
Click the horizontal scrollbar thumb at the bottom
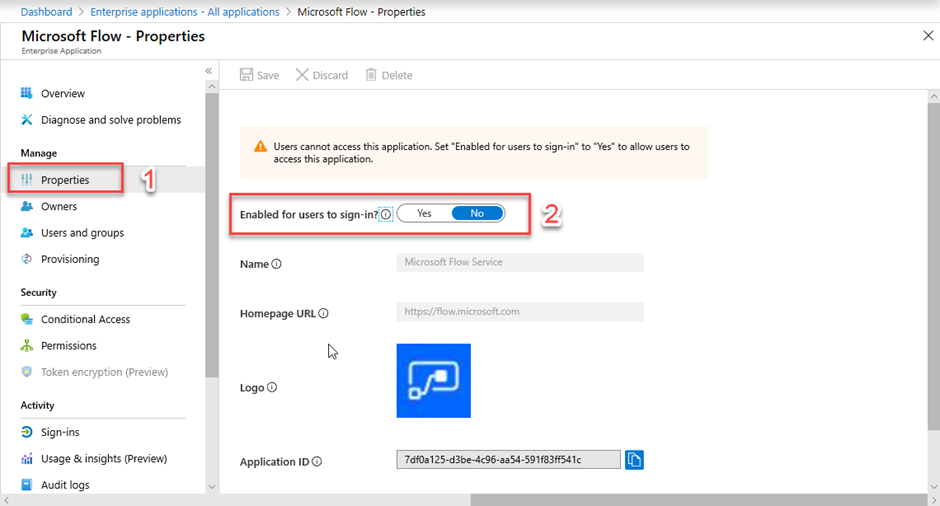pyautogui.click(x=698, y=500)
